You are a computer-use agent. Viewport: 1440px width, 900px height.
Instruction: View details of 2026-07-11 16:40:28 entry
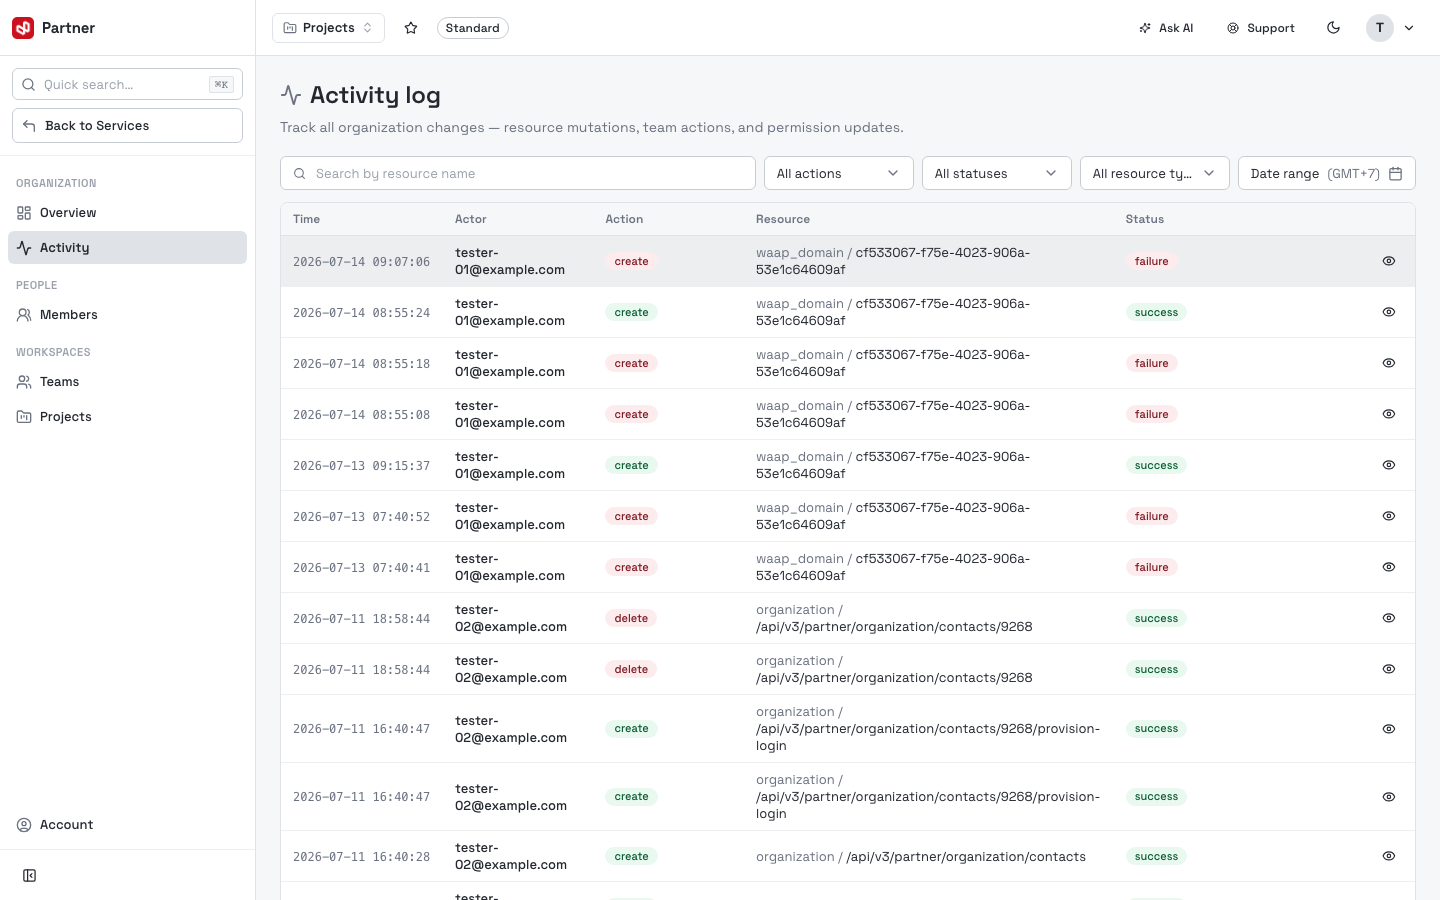coord(1389,856)
